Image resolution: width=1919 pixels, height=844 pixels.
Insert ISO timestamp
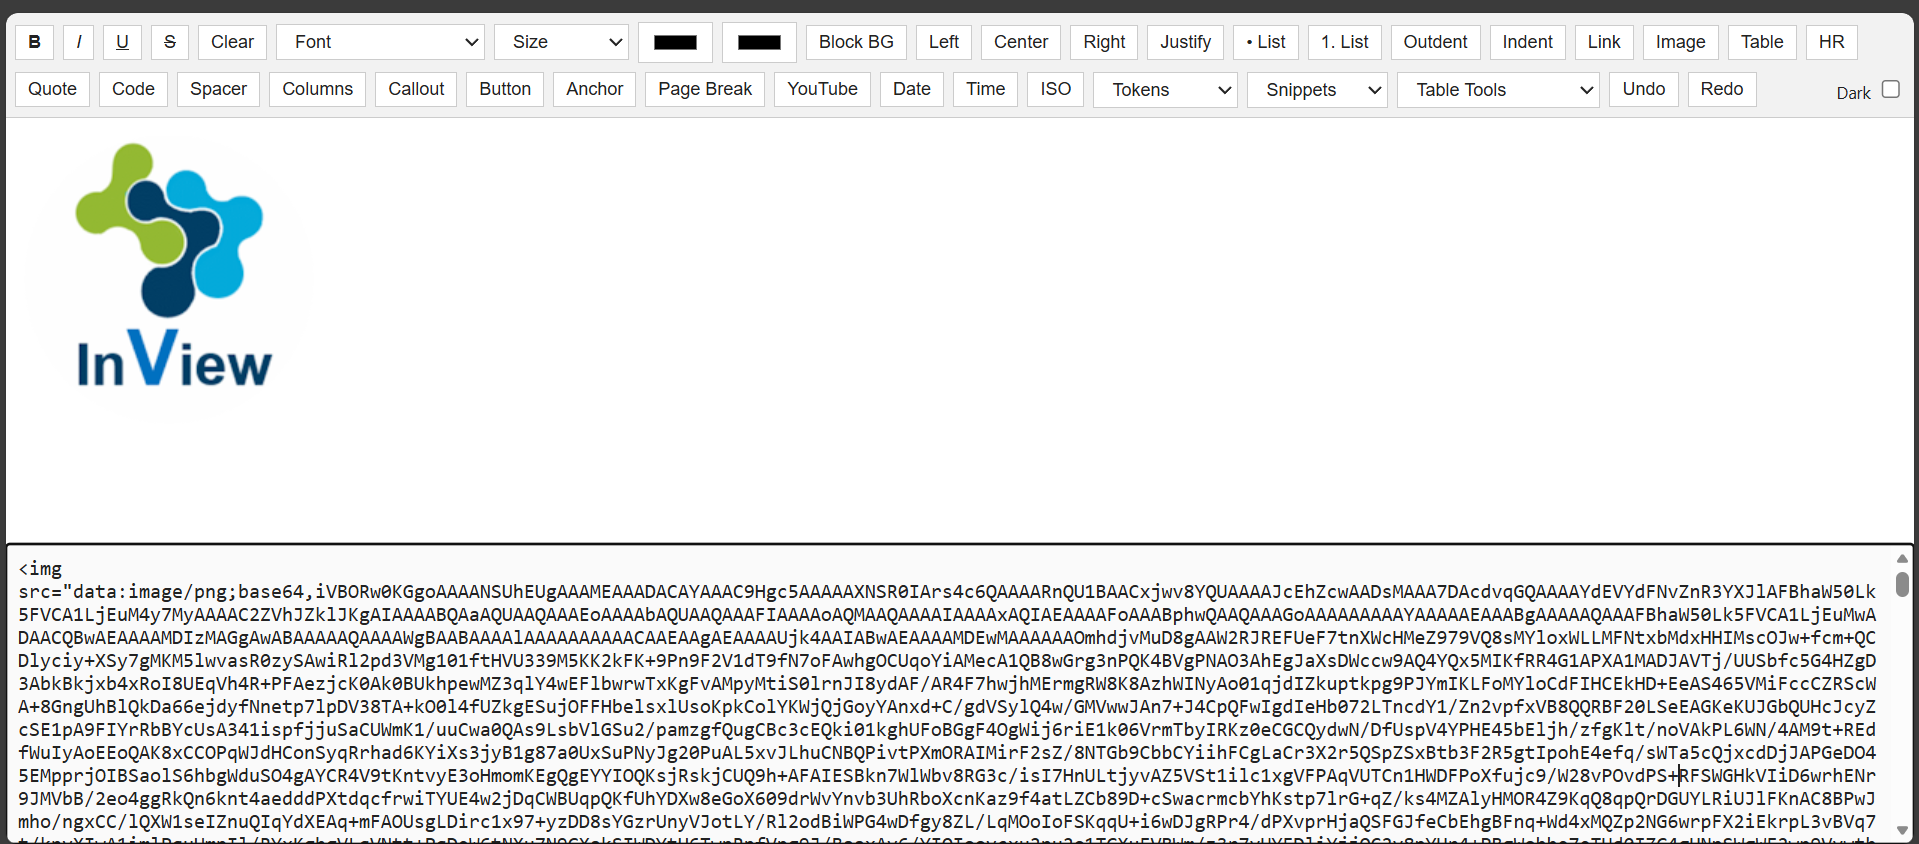click(x=1056, y=89)
